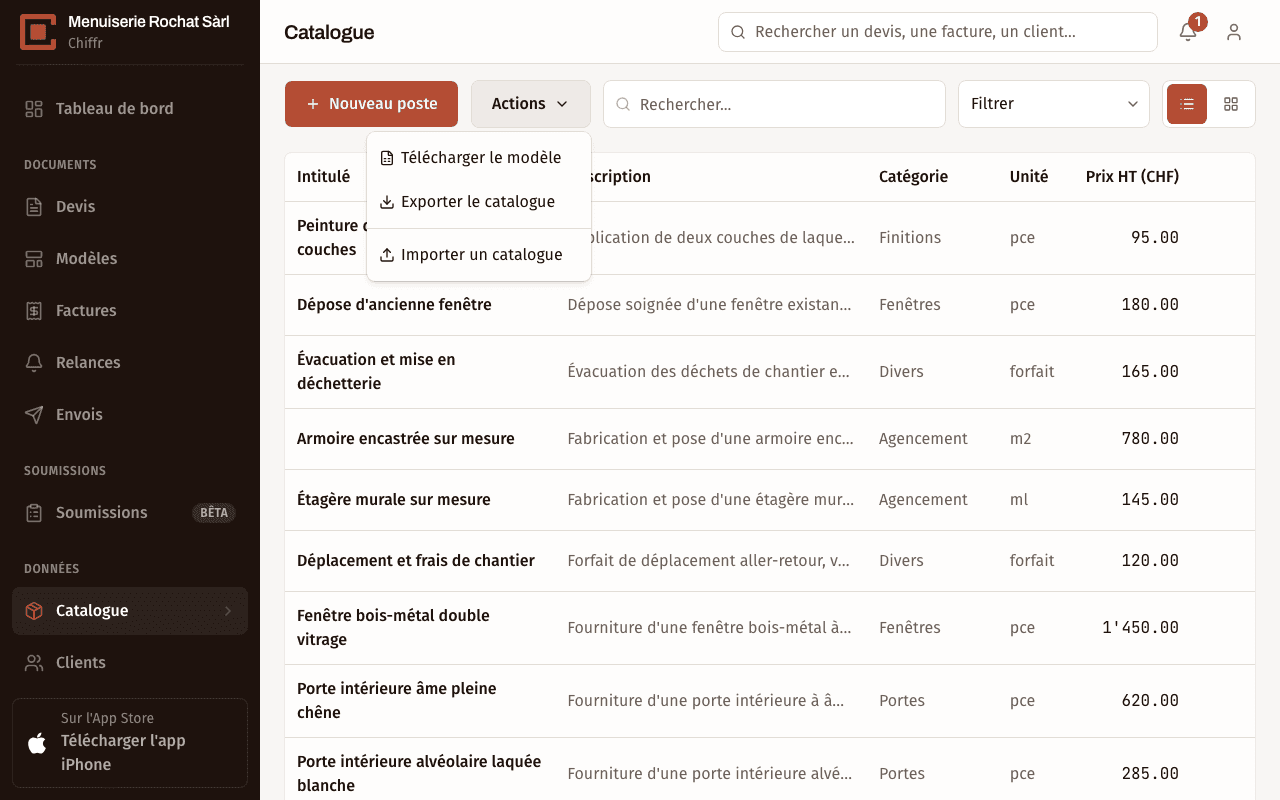
Task: Go to Clients page
Action: click(130, 663)
